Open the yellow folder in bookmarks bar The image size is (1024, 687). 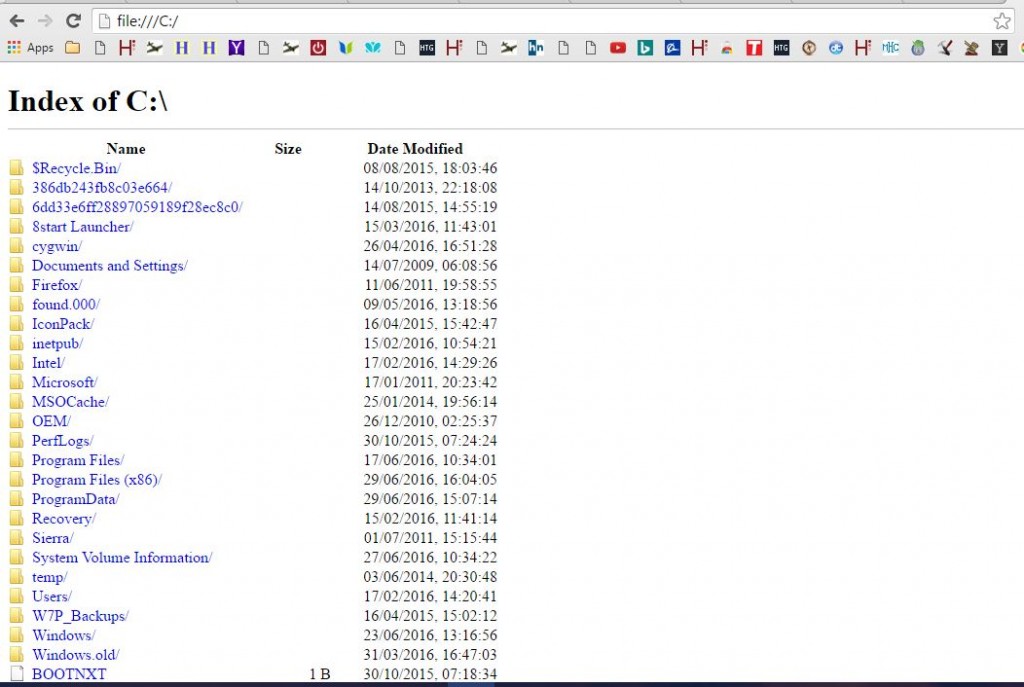click(72, 48)
